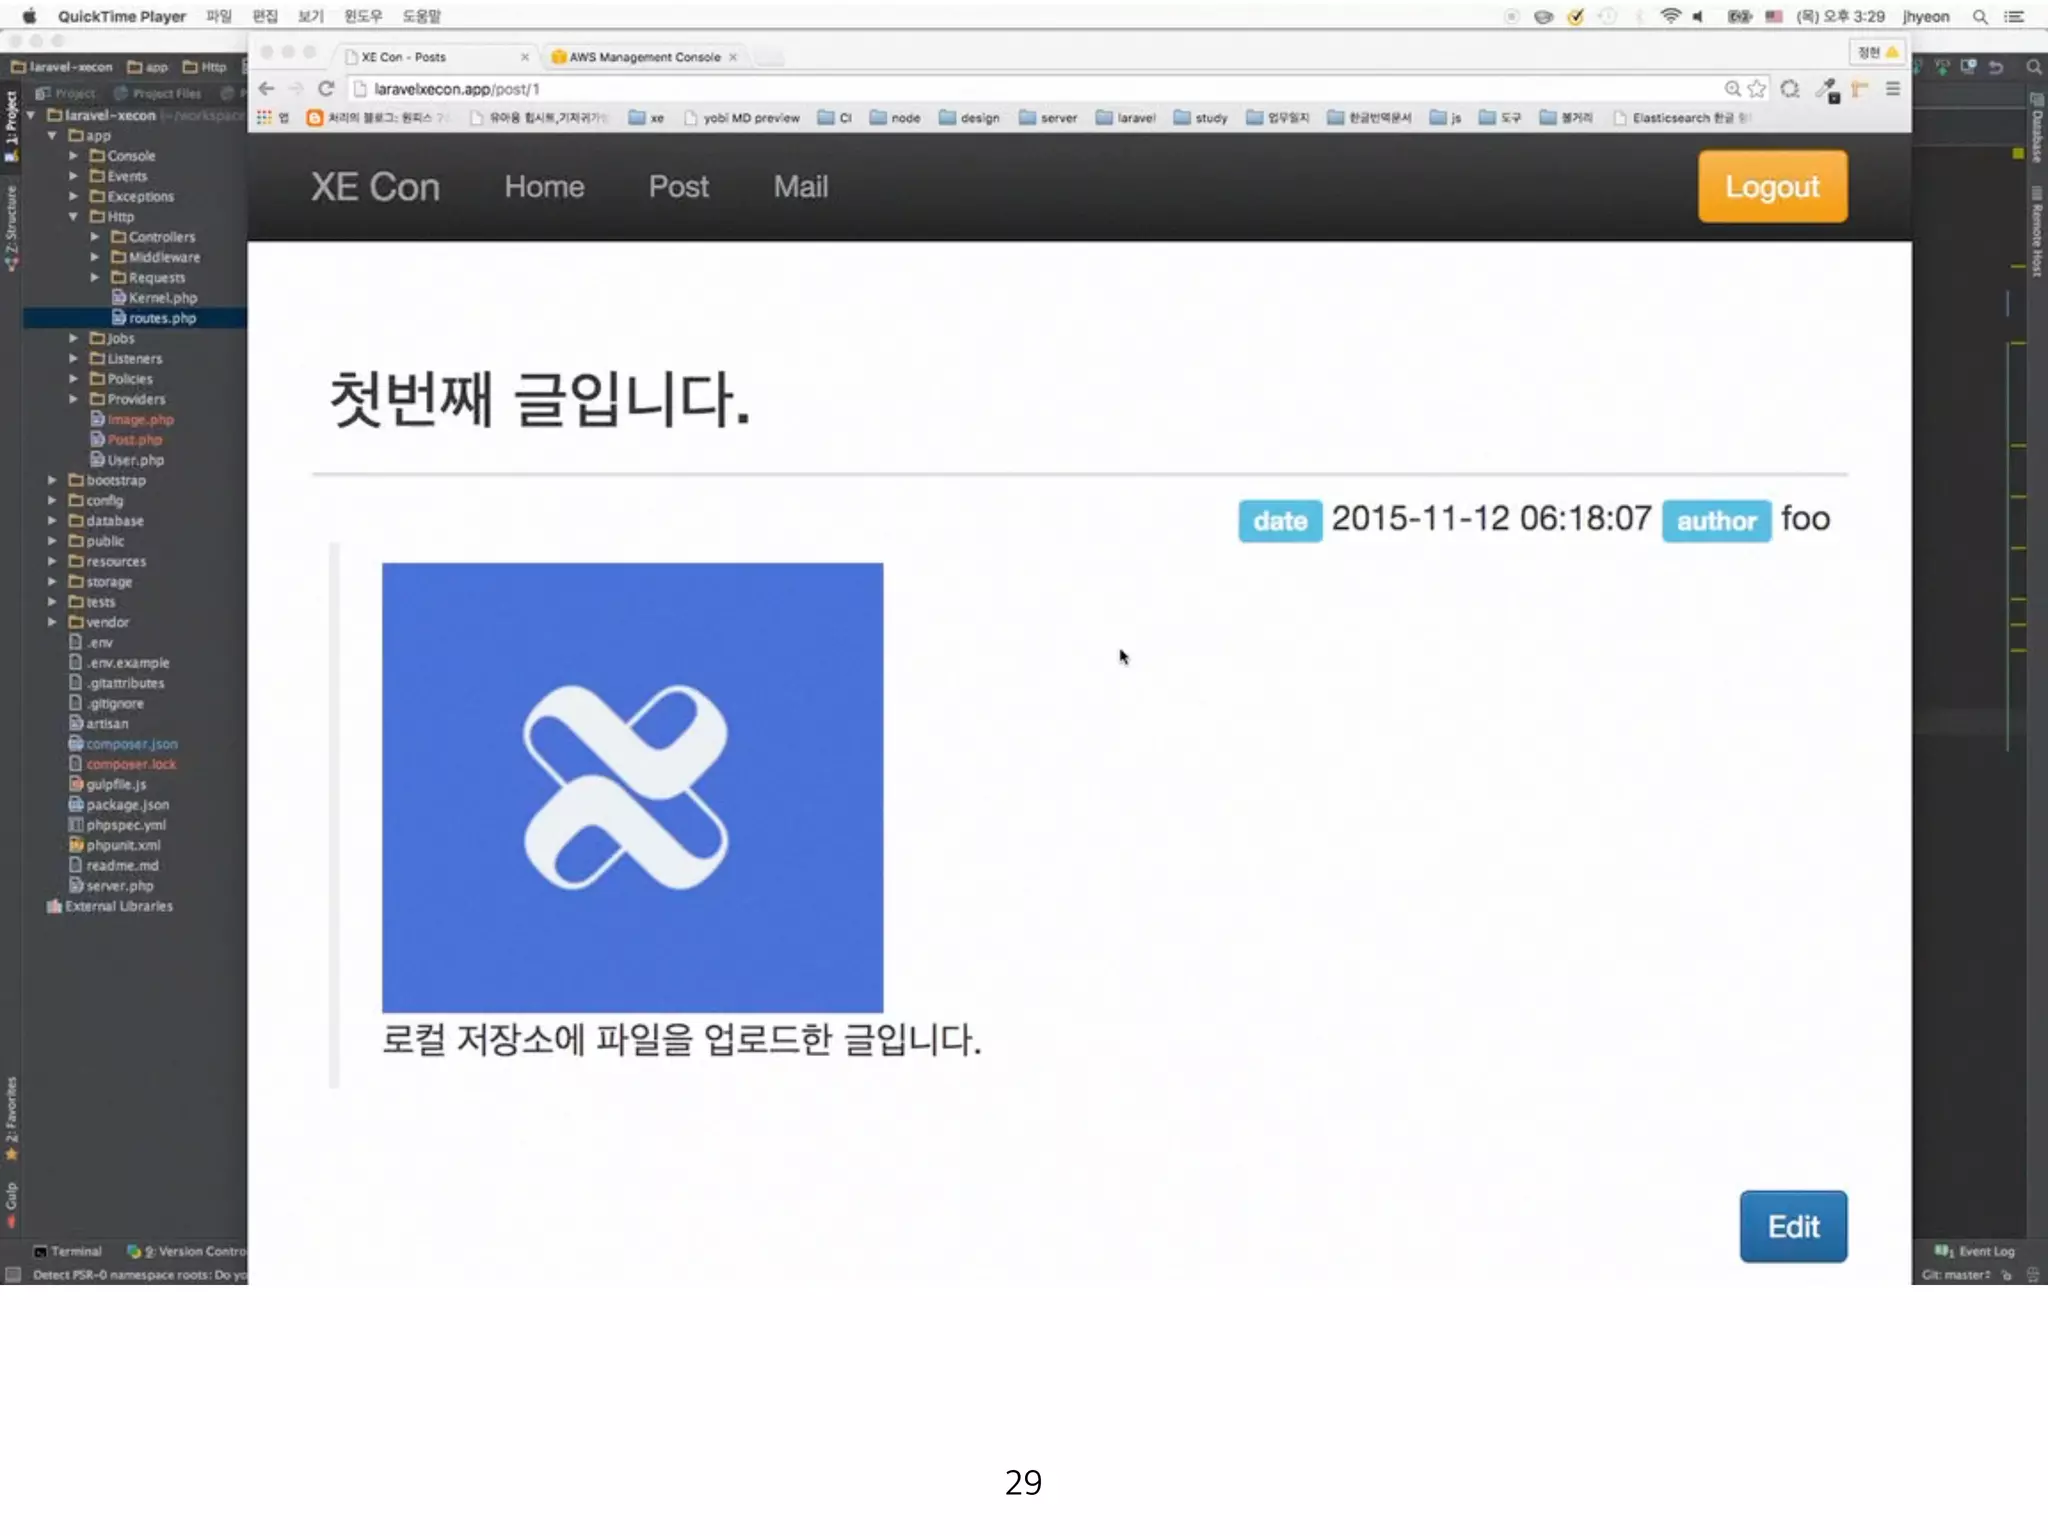This screenshot has width=2048, height=1536.
Task: Open the 'server' bookmark folder
Action: (1047, 117)
